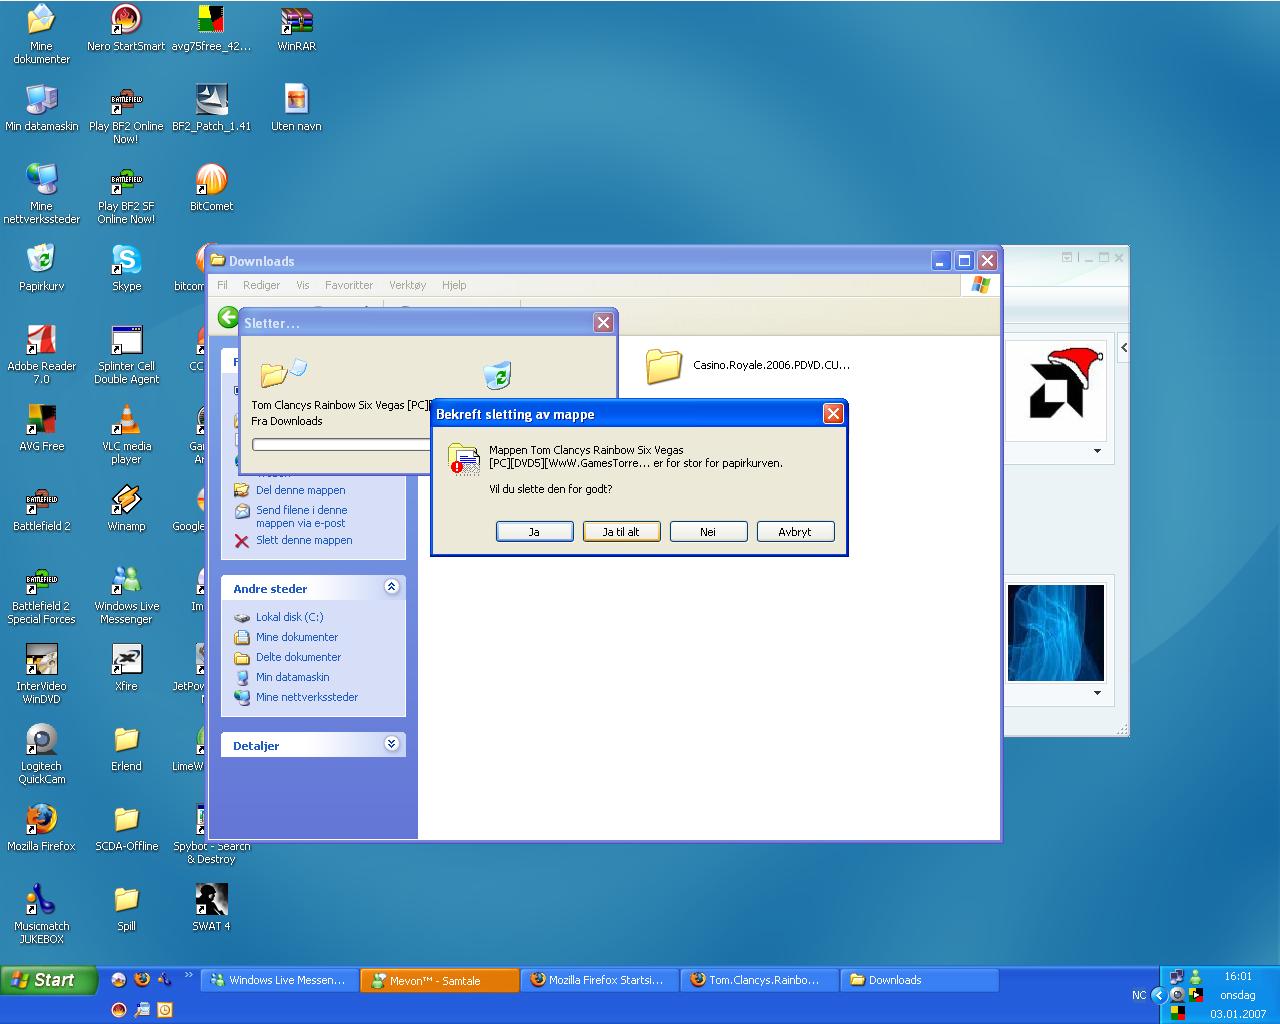Expand the Detaljer panel
Screen dimensions: 1280x1024
pyautogui.click(x=391, y=744)
